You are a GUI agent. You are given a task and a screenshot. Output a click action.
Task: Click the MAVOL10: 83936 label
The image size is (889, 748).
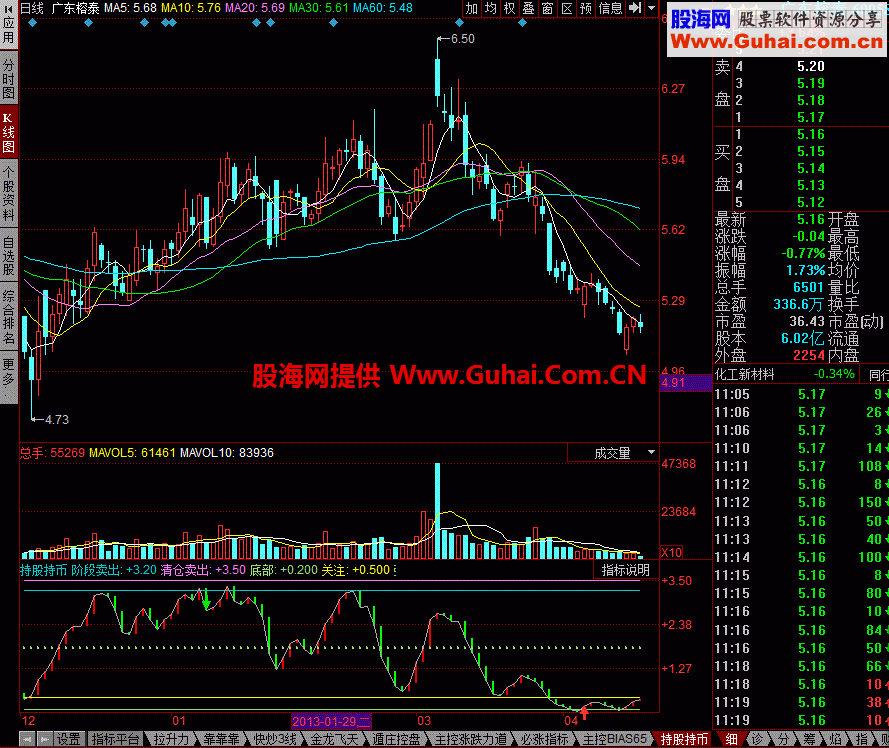(x=227, y=453)
